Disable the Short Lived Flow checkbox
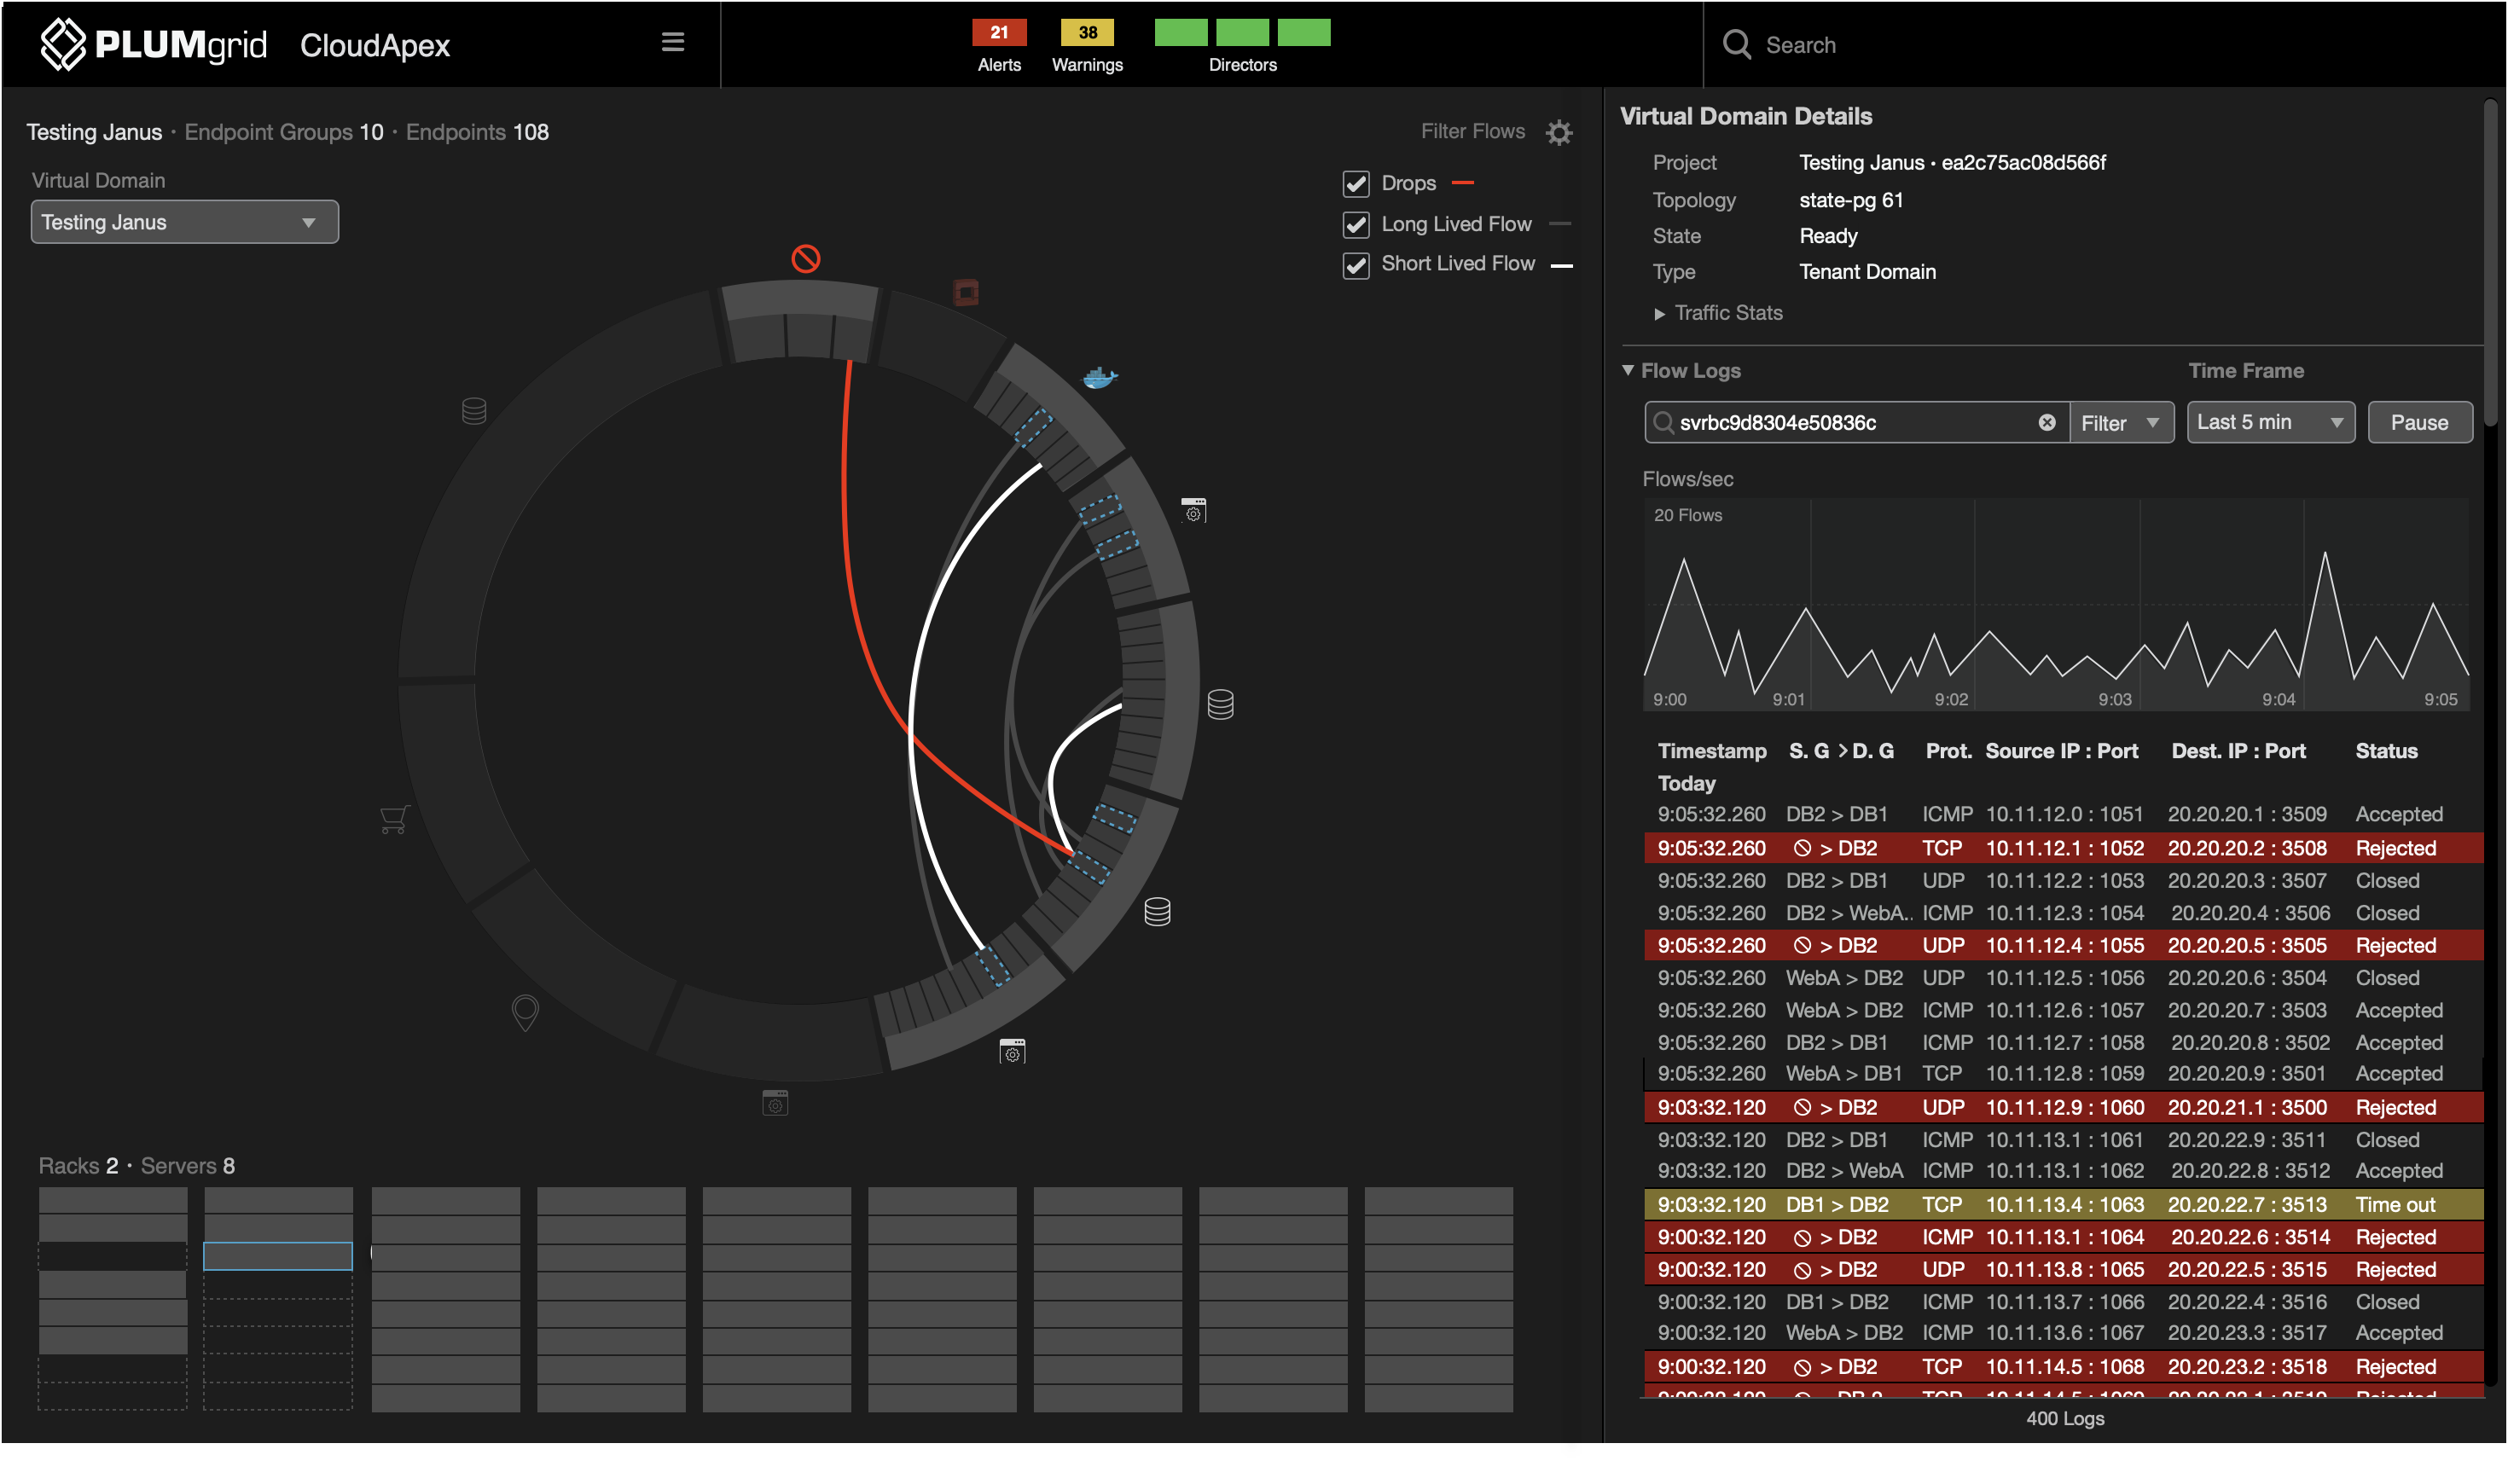 pos(1355,265)
